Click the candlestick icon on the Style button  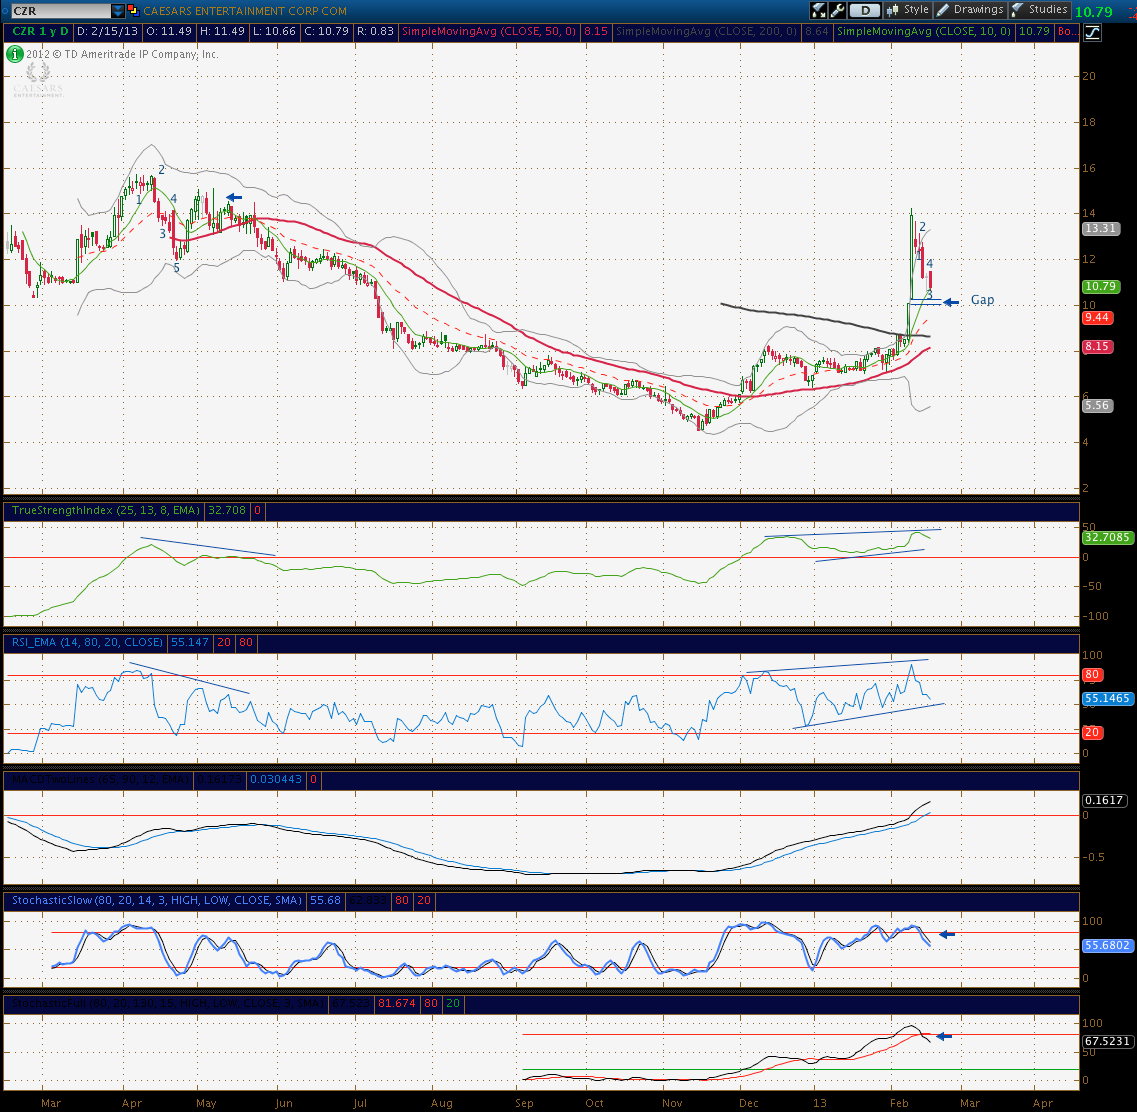pos(892,10)
